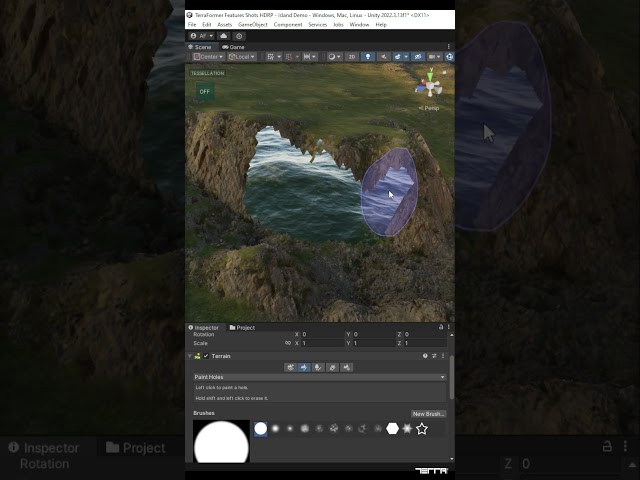Switch to the Inspector tab
Image resolution: width=640 pixels, height=480 pixels.
click(204, 327)
